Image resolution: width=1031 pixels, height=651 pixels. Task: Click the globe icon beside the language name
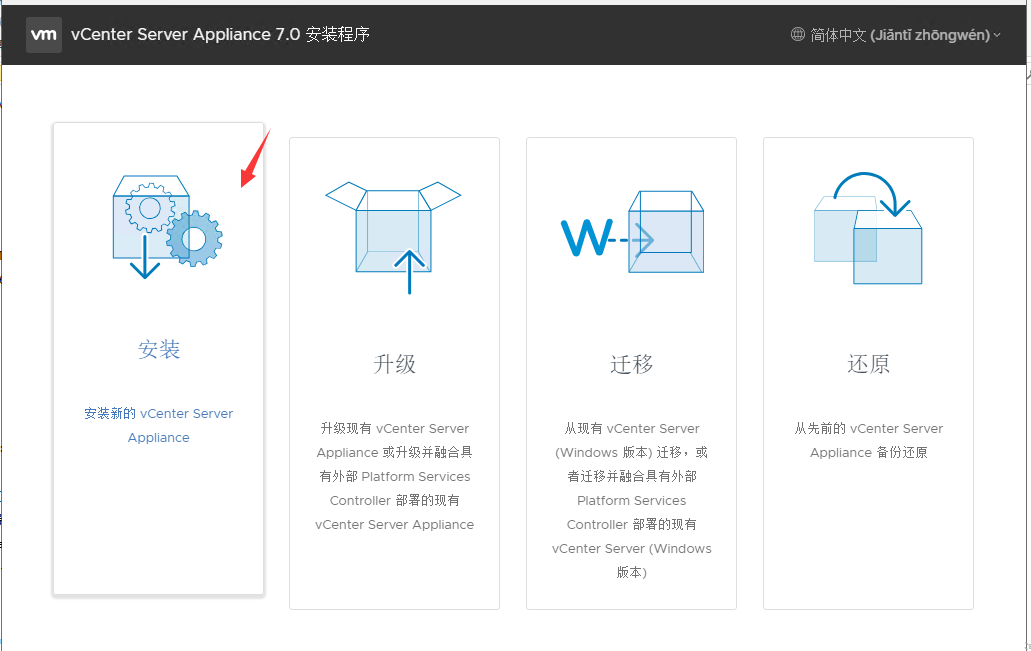tap(797, 34)
